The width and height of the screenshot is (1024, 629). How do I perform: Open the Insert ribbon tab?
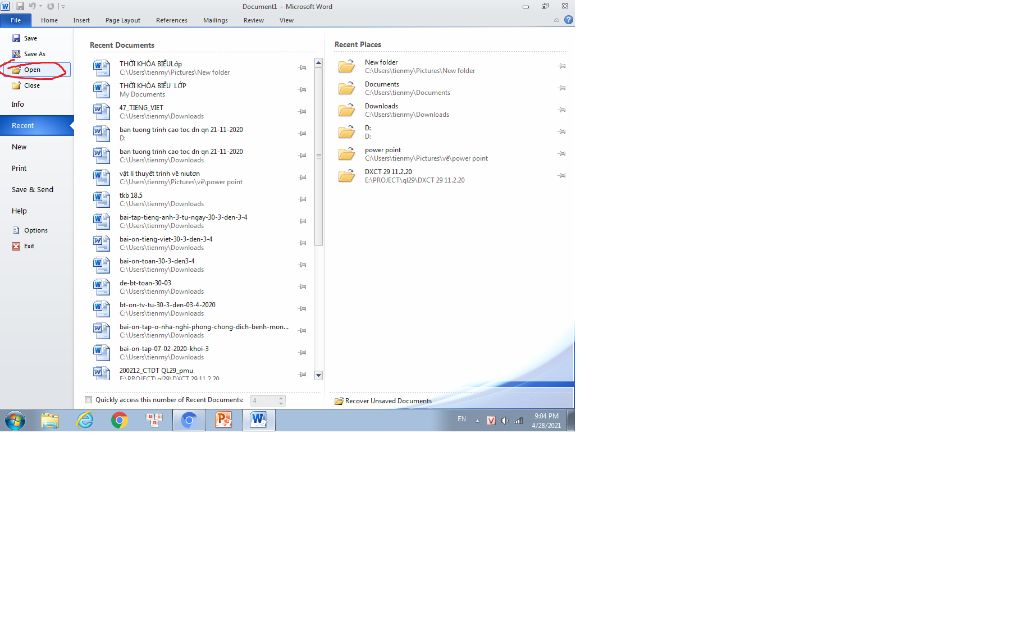(x=82, y=20)
